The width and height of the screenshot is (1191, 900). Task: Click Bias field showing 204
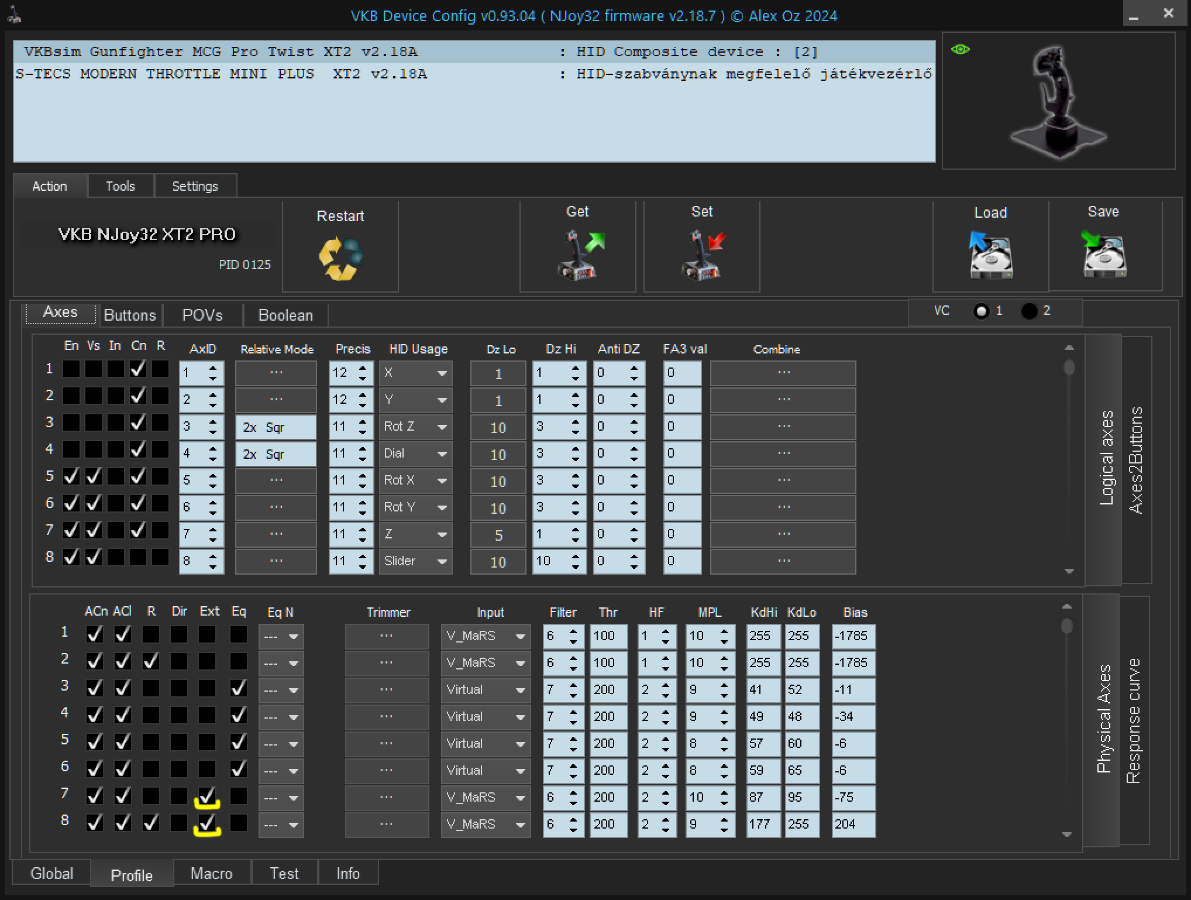[x=854, y=824]
